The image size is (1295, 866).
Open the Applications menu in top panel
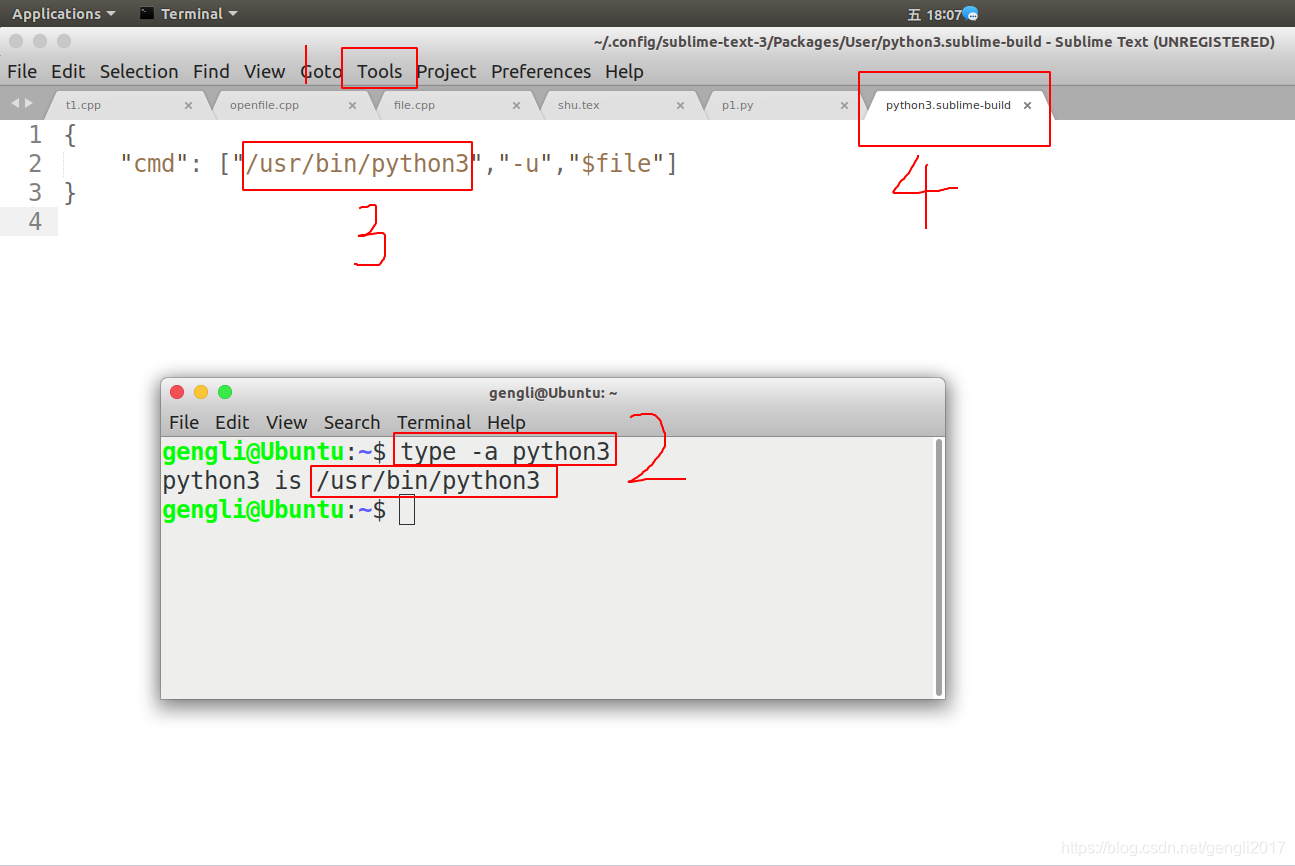click(x=63, y=14)
